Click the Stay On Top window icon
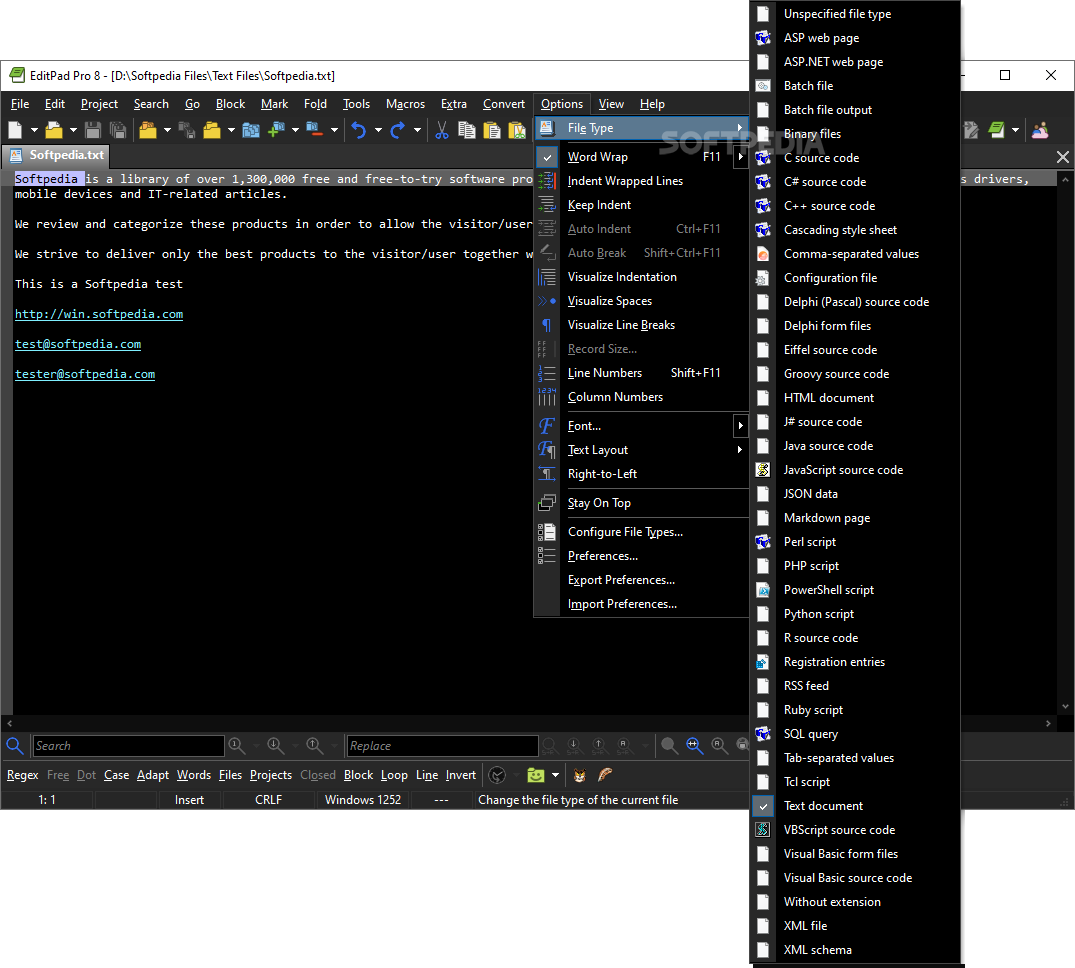 [x=546, y=503]
